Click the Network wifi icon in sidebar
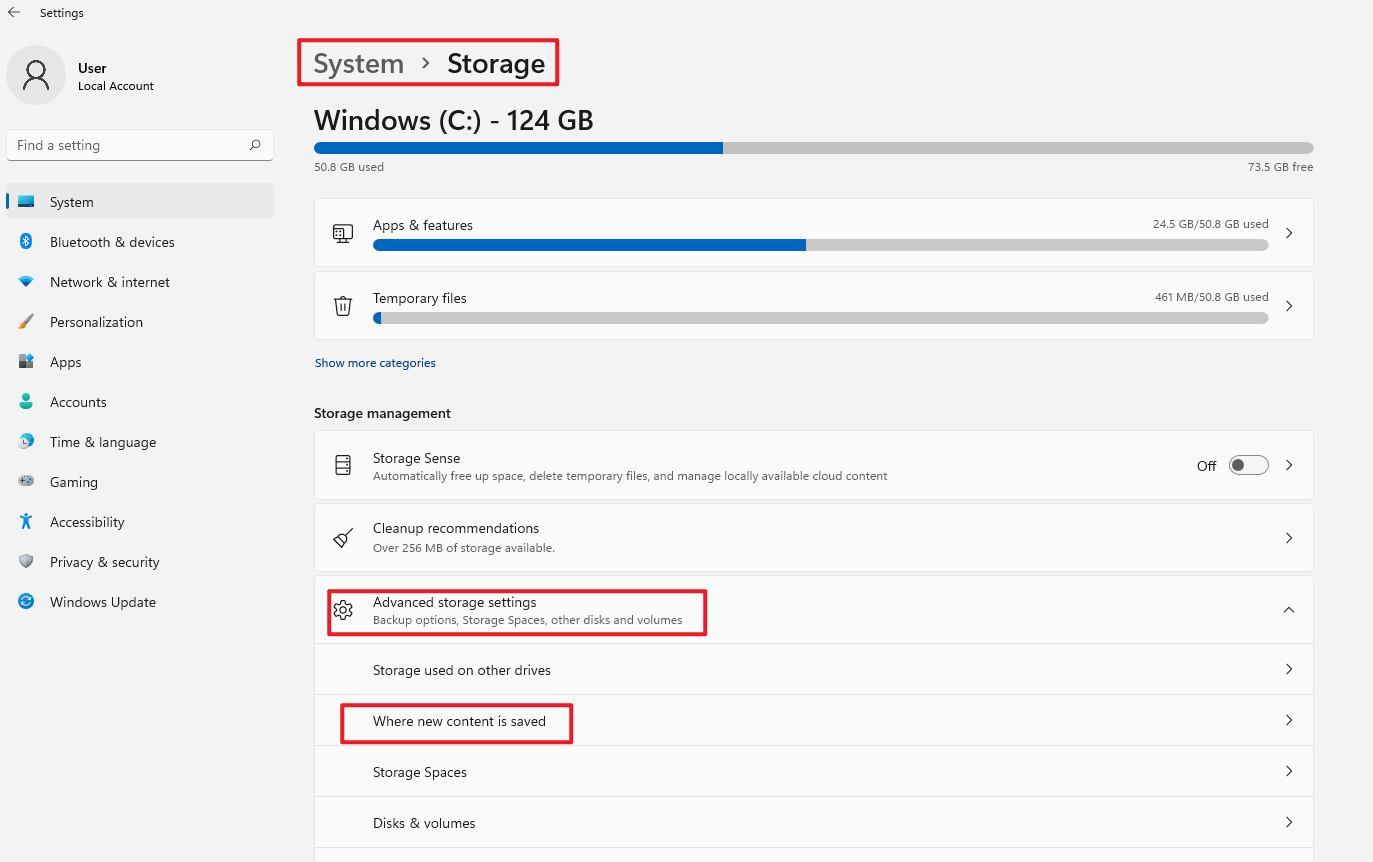This screenshot has width=1373, height=862. [26, 282]
